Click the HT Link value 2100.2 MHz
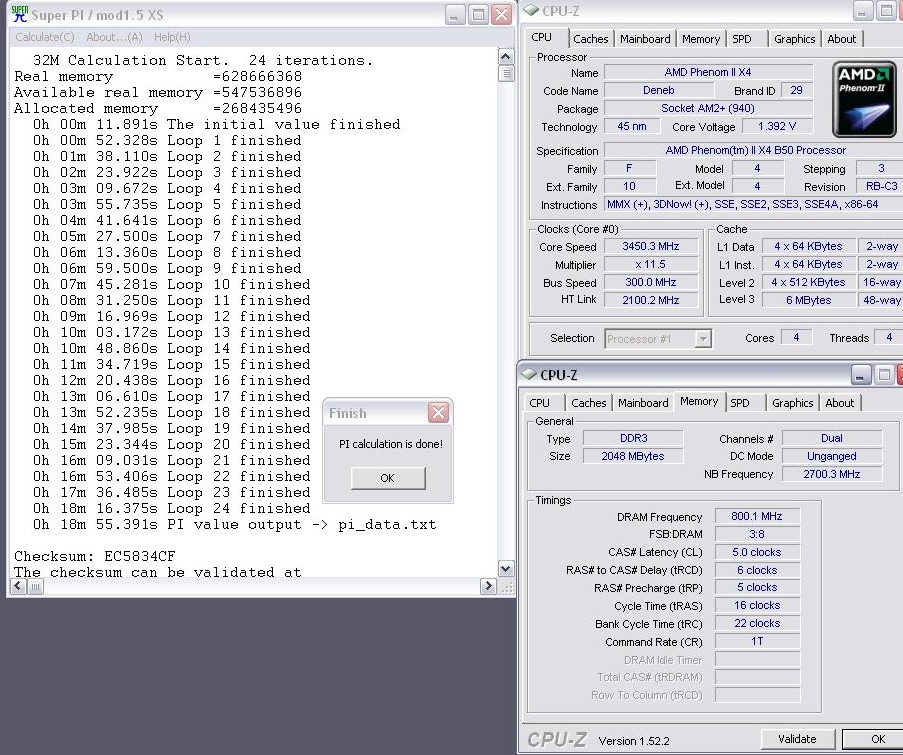Screen dimensions: 903x755 (651, 300)
